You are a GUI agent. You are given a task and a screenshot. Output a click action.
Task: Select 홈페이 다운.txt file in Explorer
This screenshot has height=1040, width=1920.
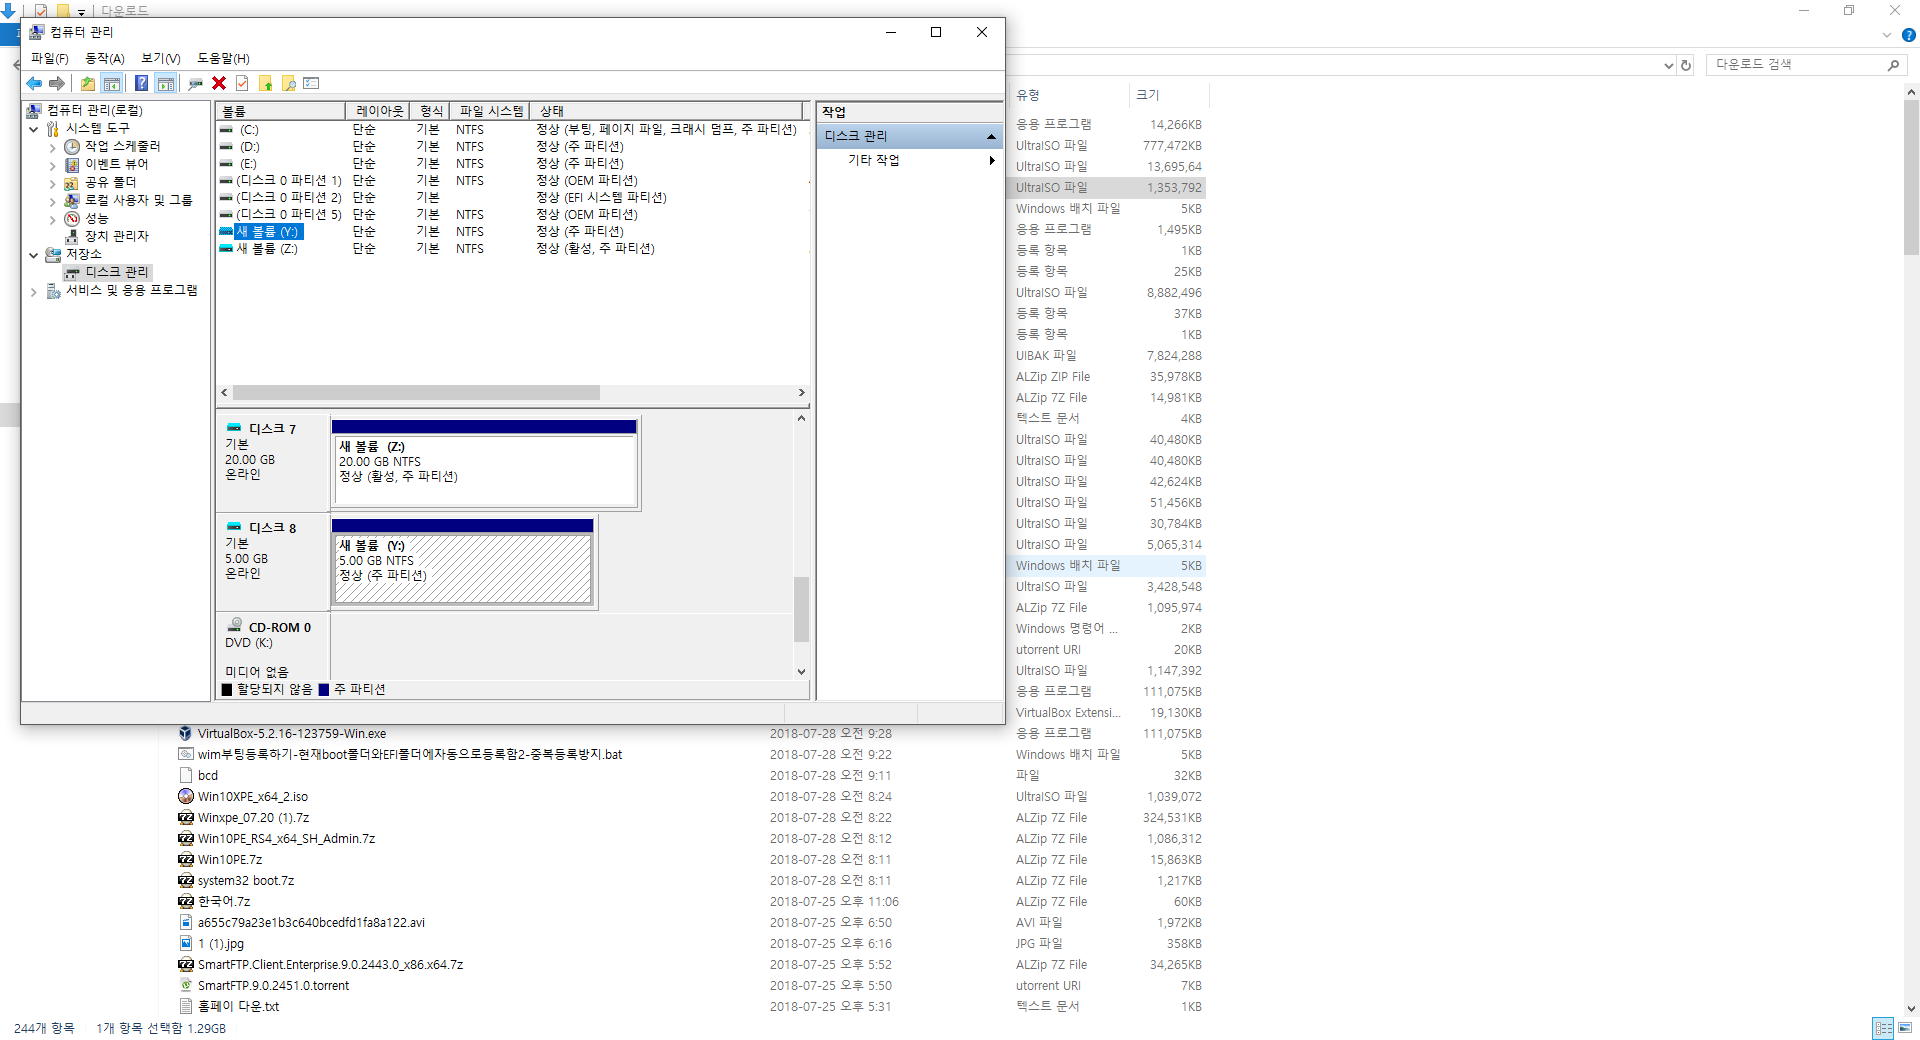[x=238, y=1007]
